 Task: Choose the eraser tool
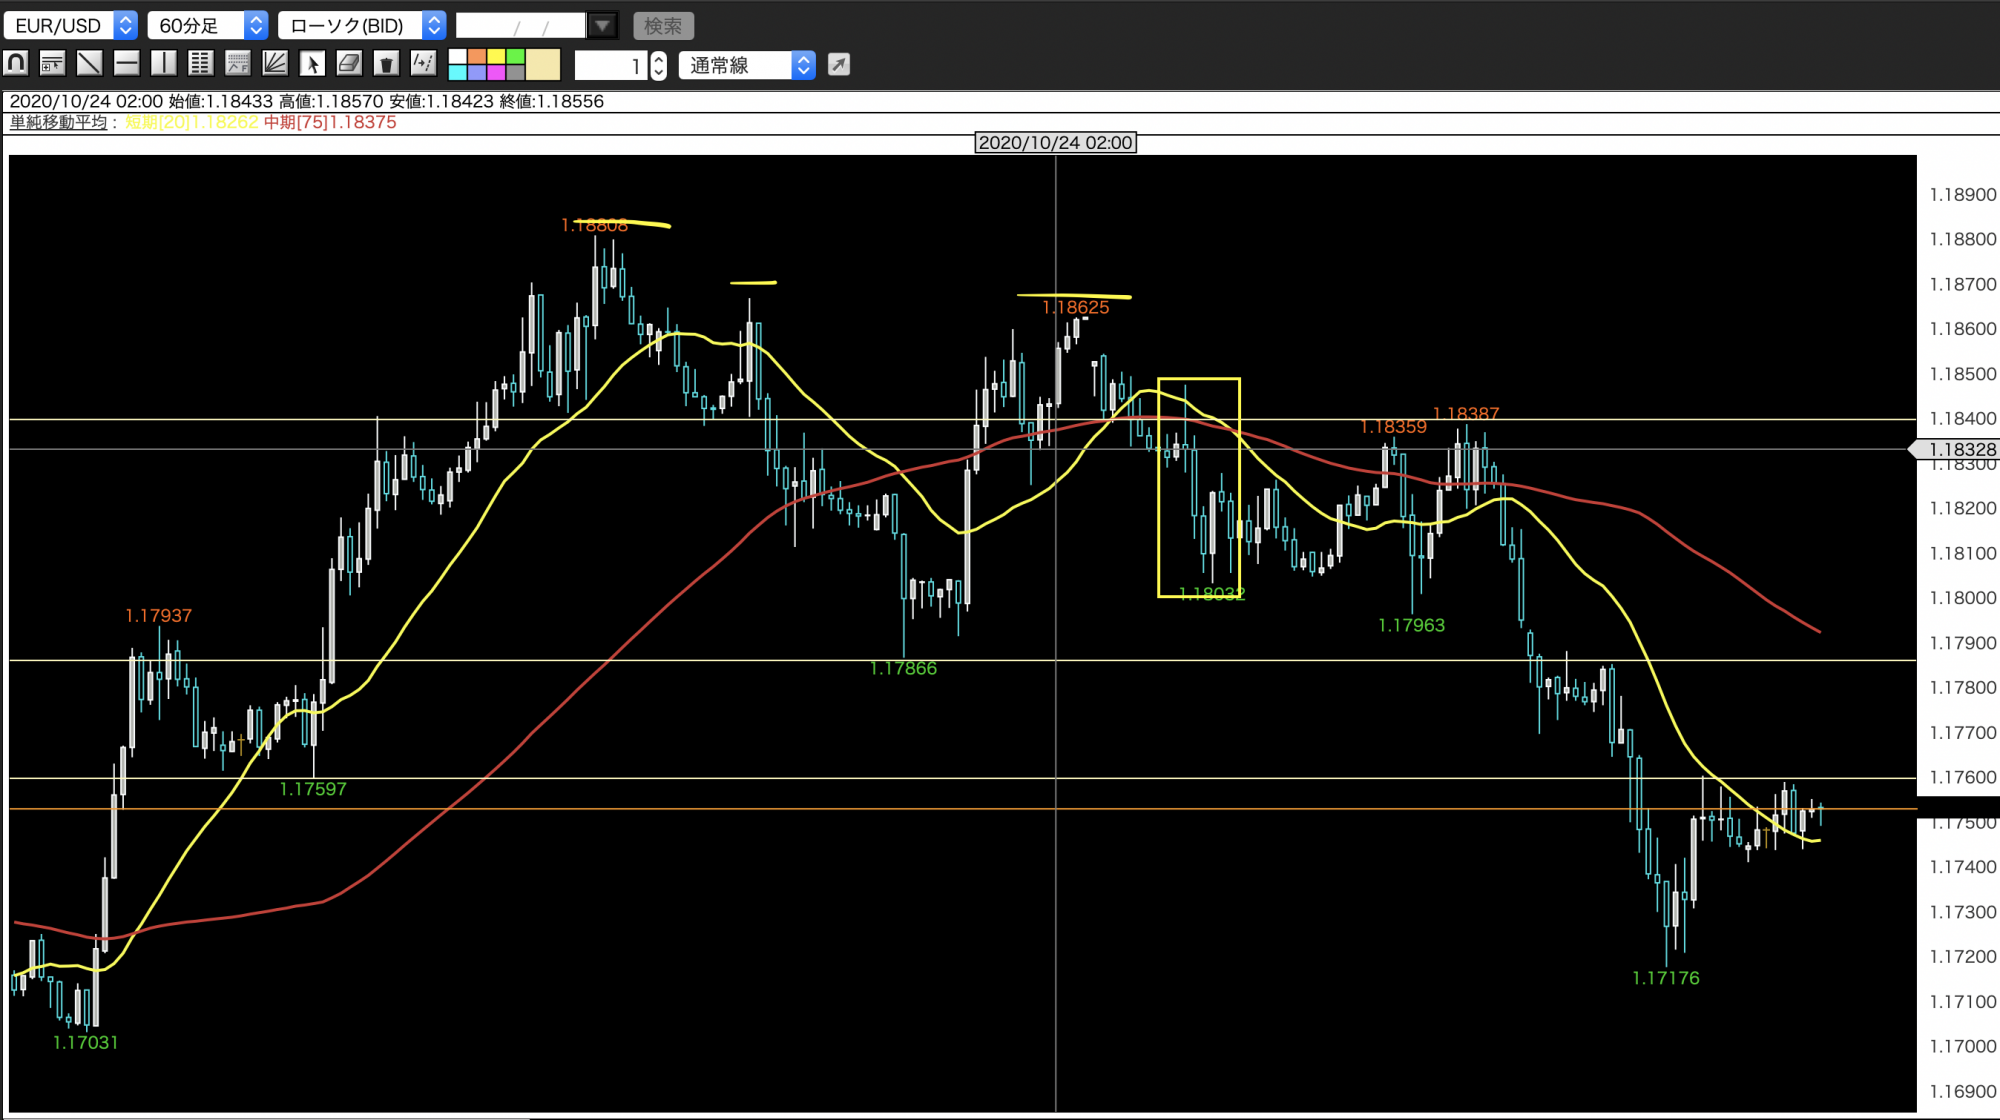[349, 64]
